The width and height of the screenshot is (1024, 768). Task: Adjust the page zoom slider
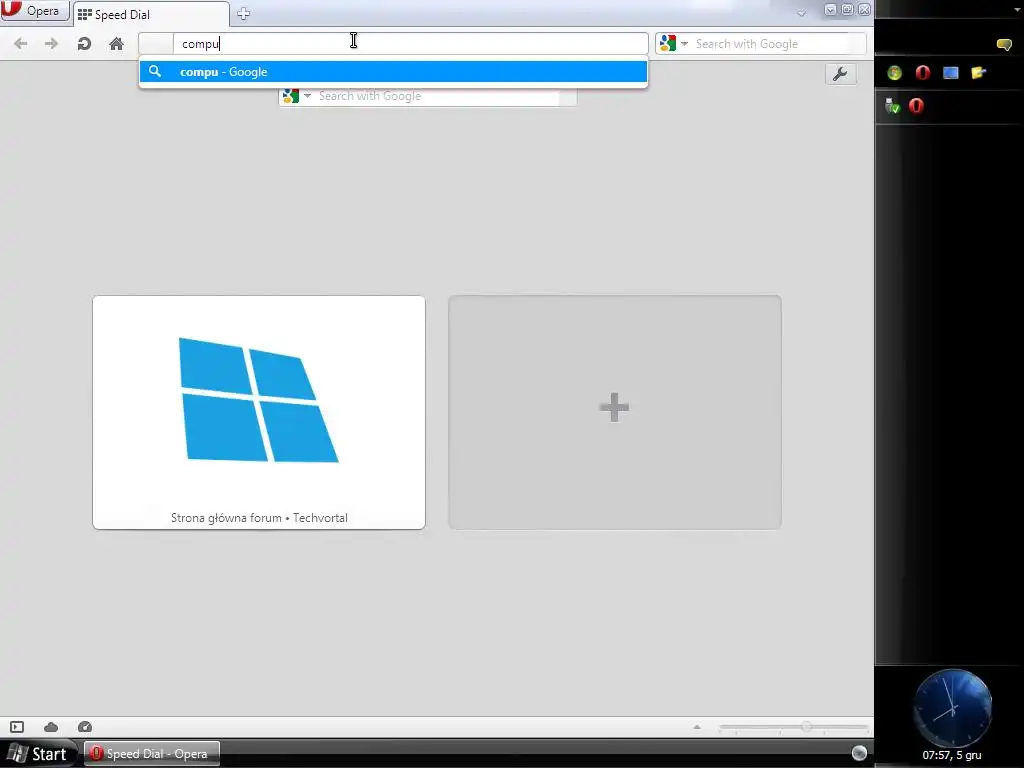793,727
